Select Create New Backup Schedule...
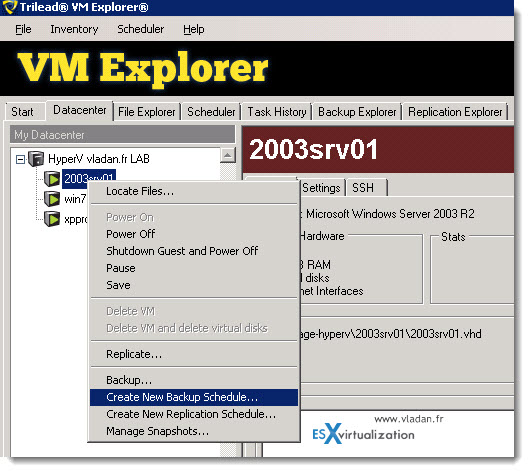Screen dimensions: 529x472 [x=194, y=397]
